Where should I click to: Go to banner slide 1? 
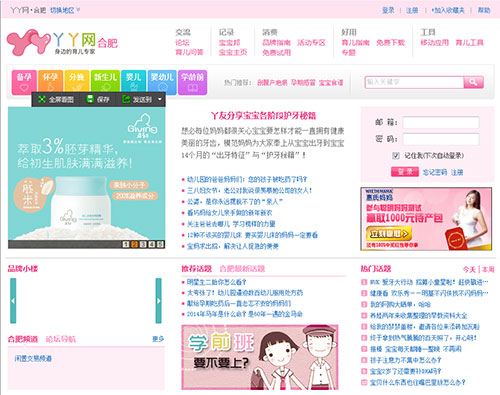coord(126,244)
